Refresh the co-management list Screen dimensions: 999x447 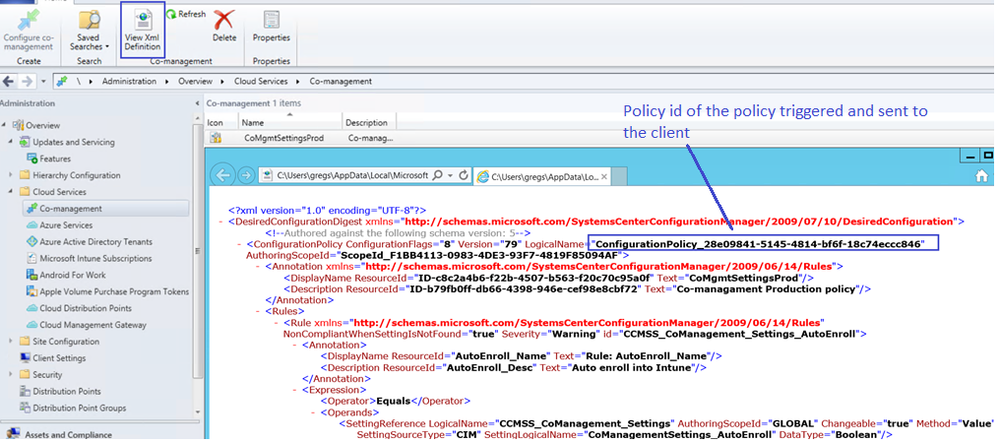[186, 14]
